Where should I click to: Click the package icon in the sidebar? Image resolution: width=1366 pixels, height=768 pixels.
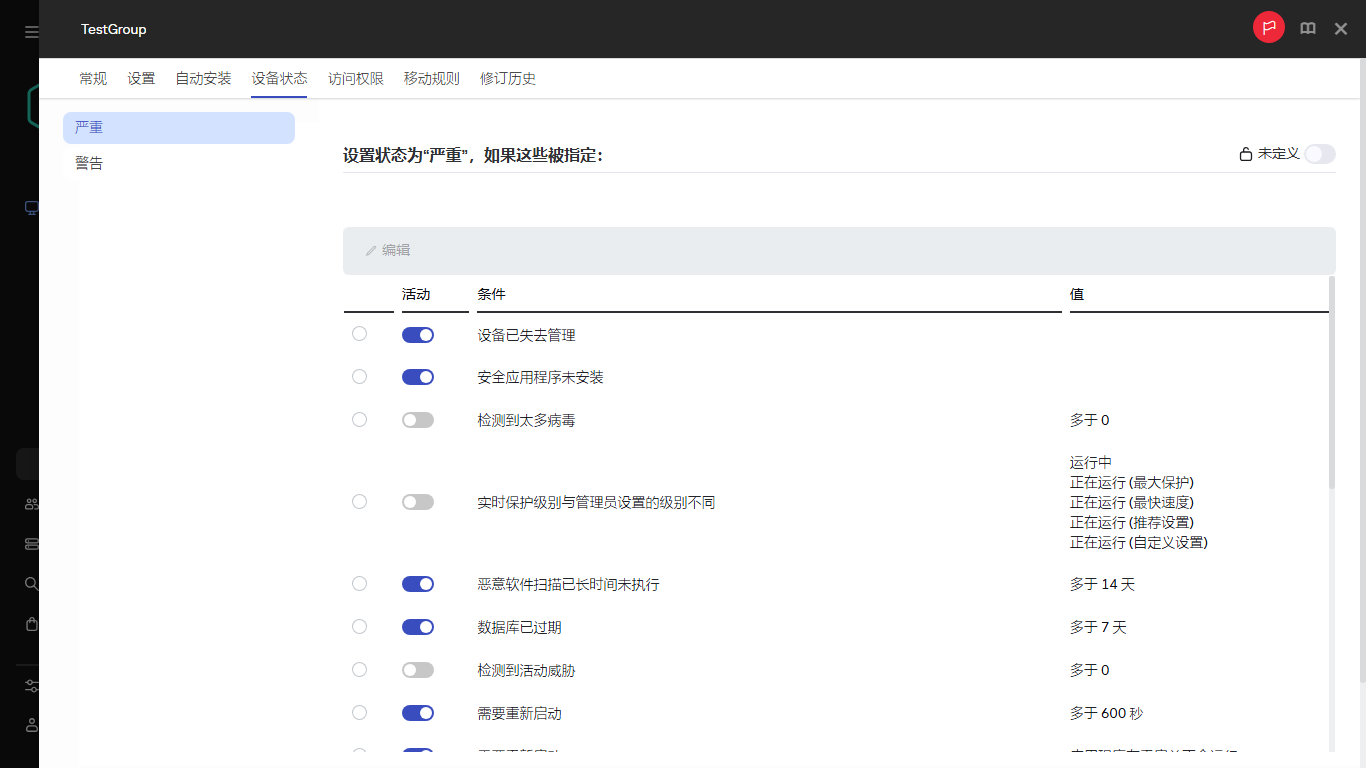click(x=30, y=623)
